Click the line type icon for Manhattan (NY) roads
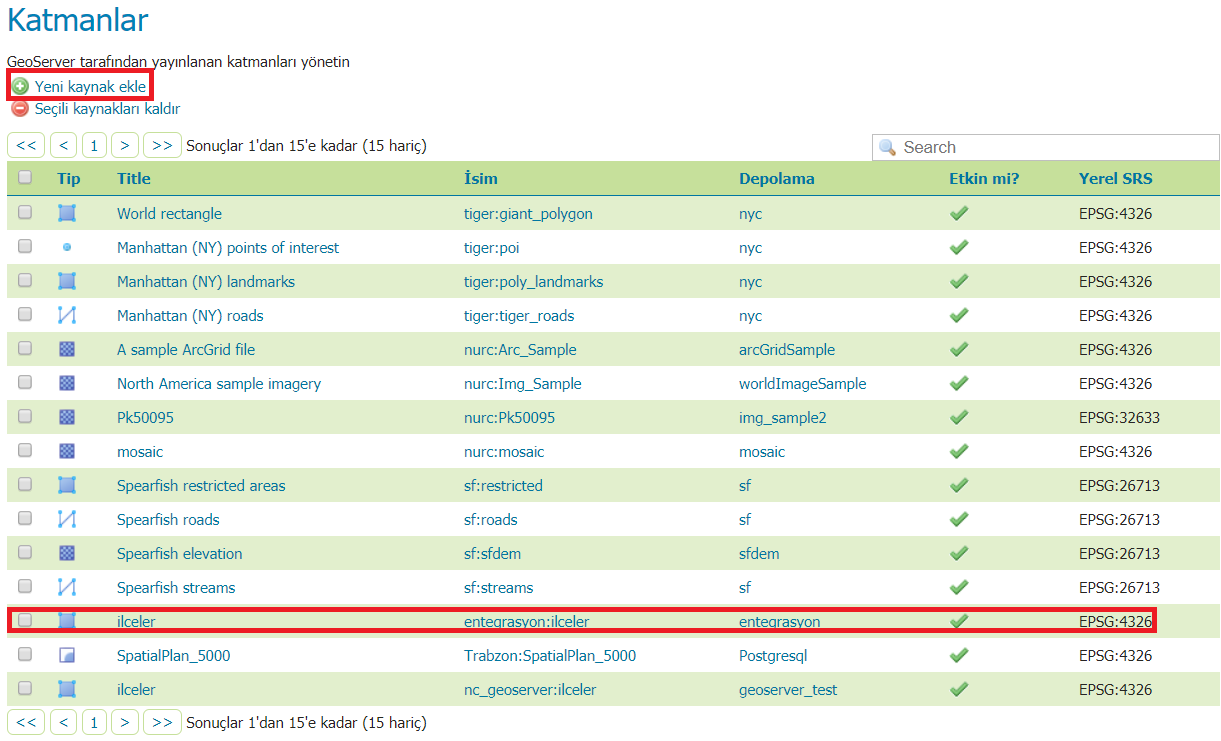 coord(67,315)
